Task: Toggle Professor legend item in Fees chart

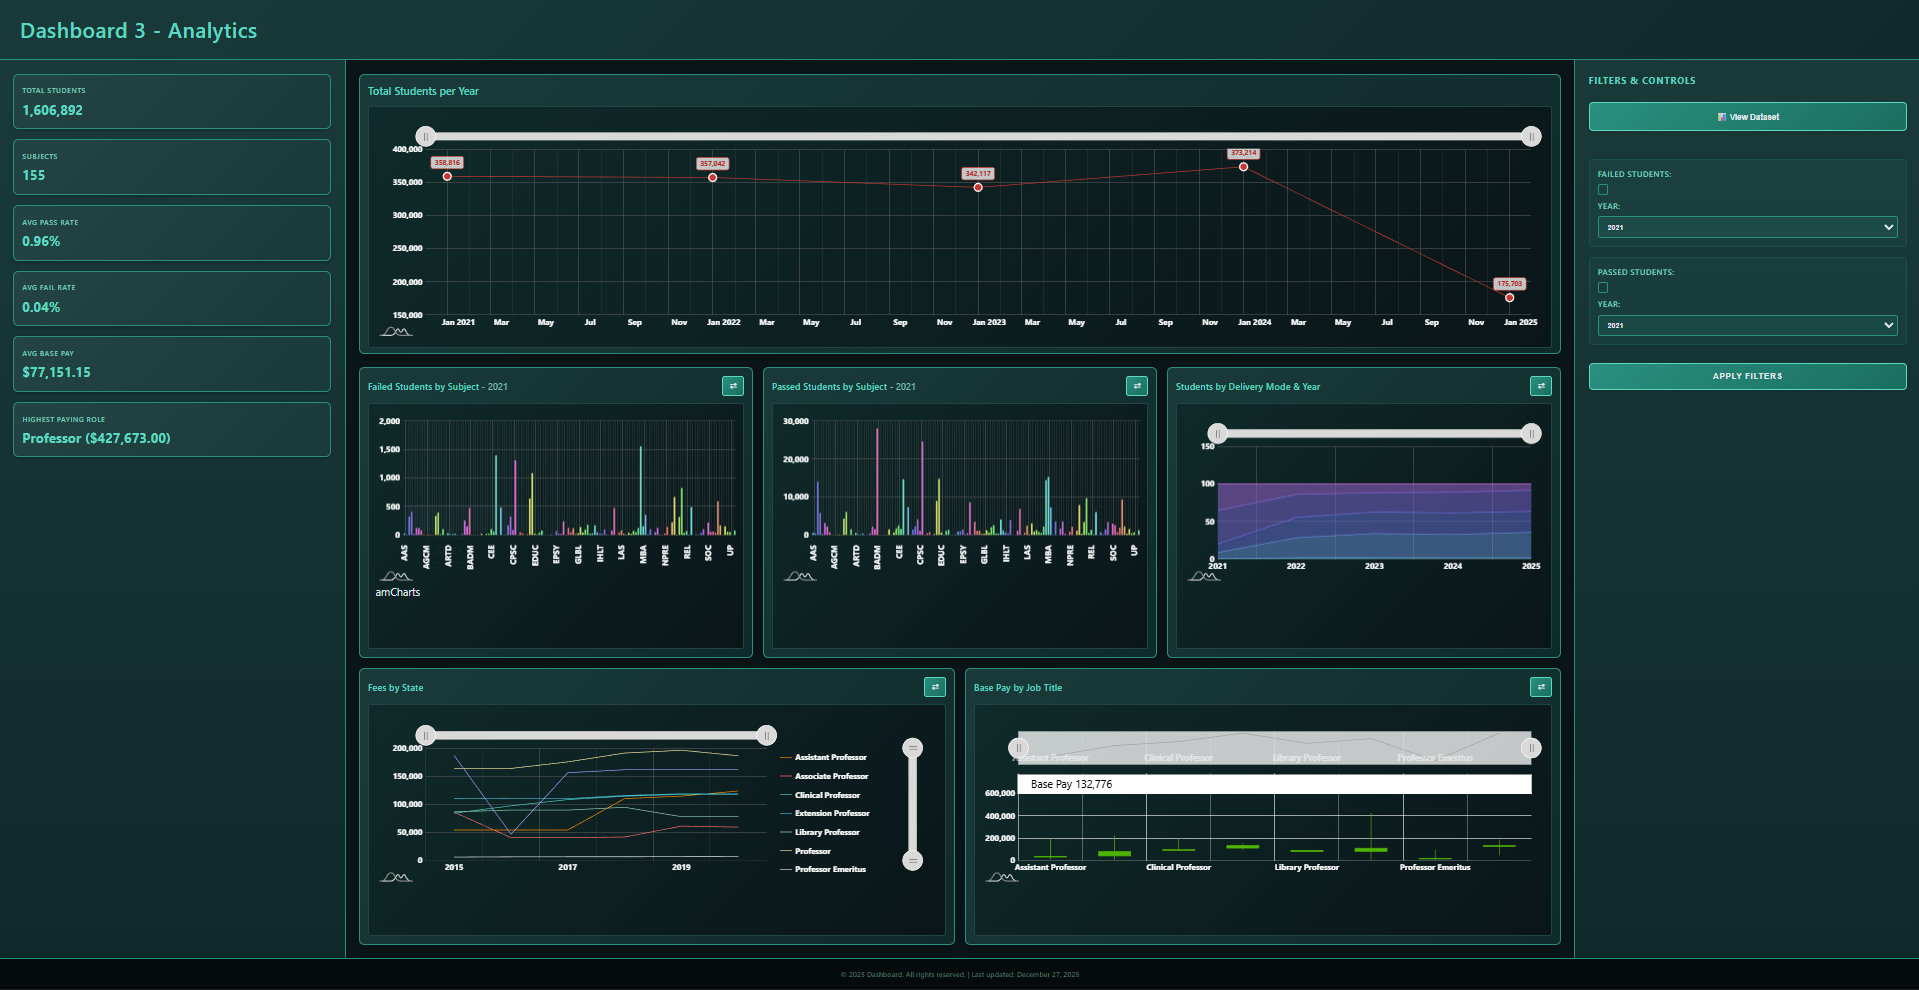Action: pyautogui.click(x=806, y=851)
